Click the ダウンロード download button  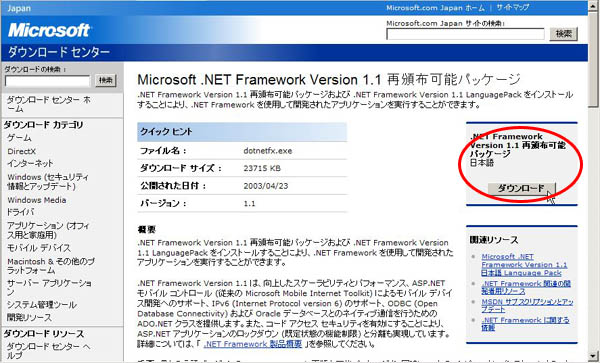pyautogui.click(x=521, y=188)
